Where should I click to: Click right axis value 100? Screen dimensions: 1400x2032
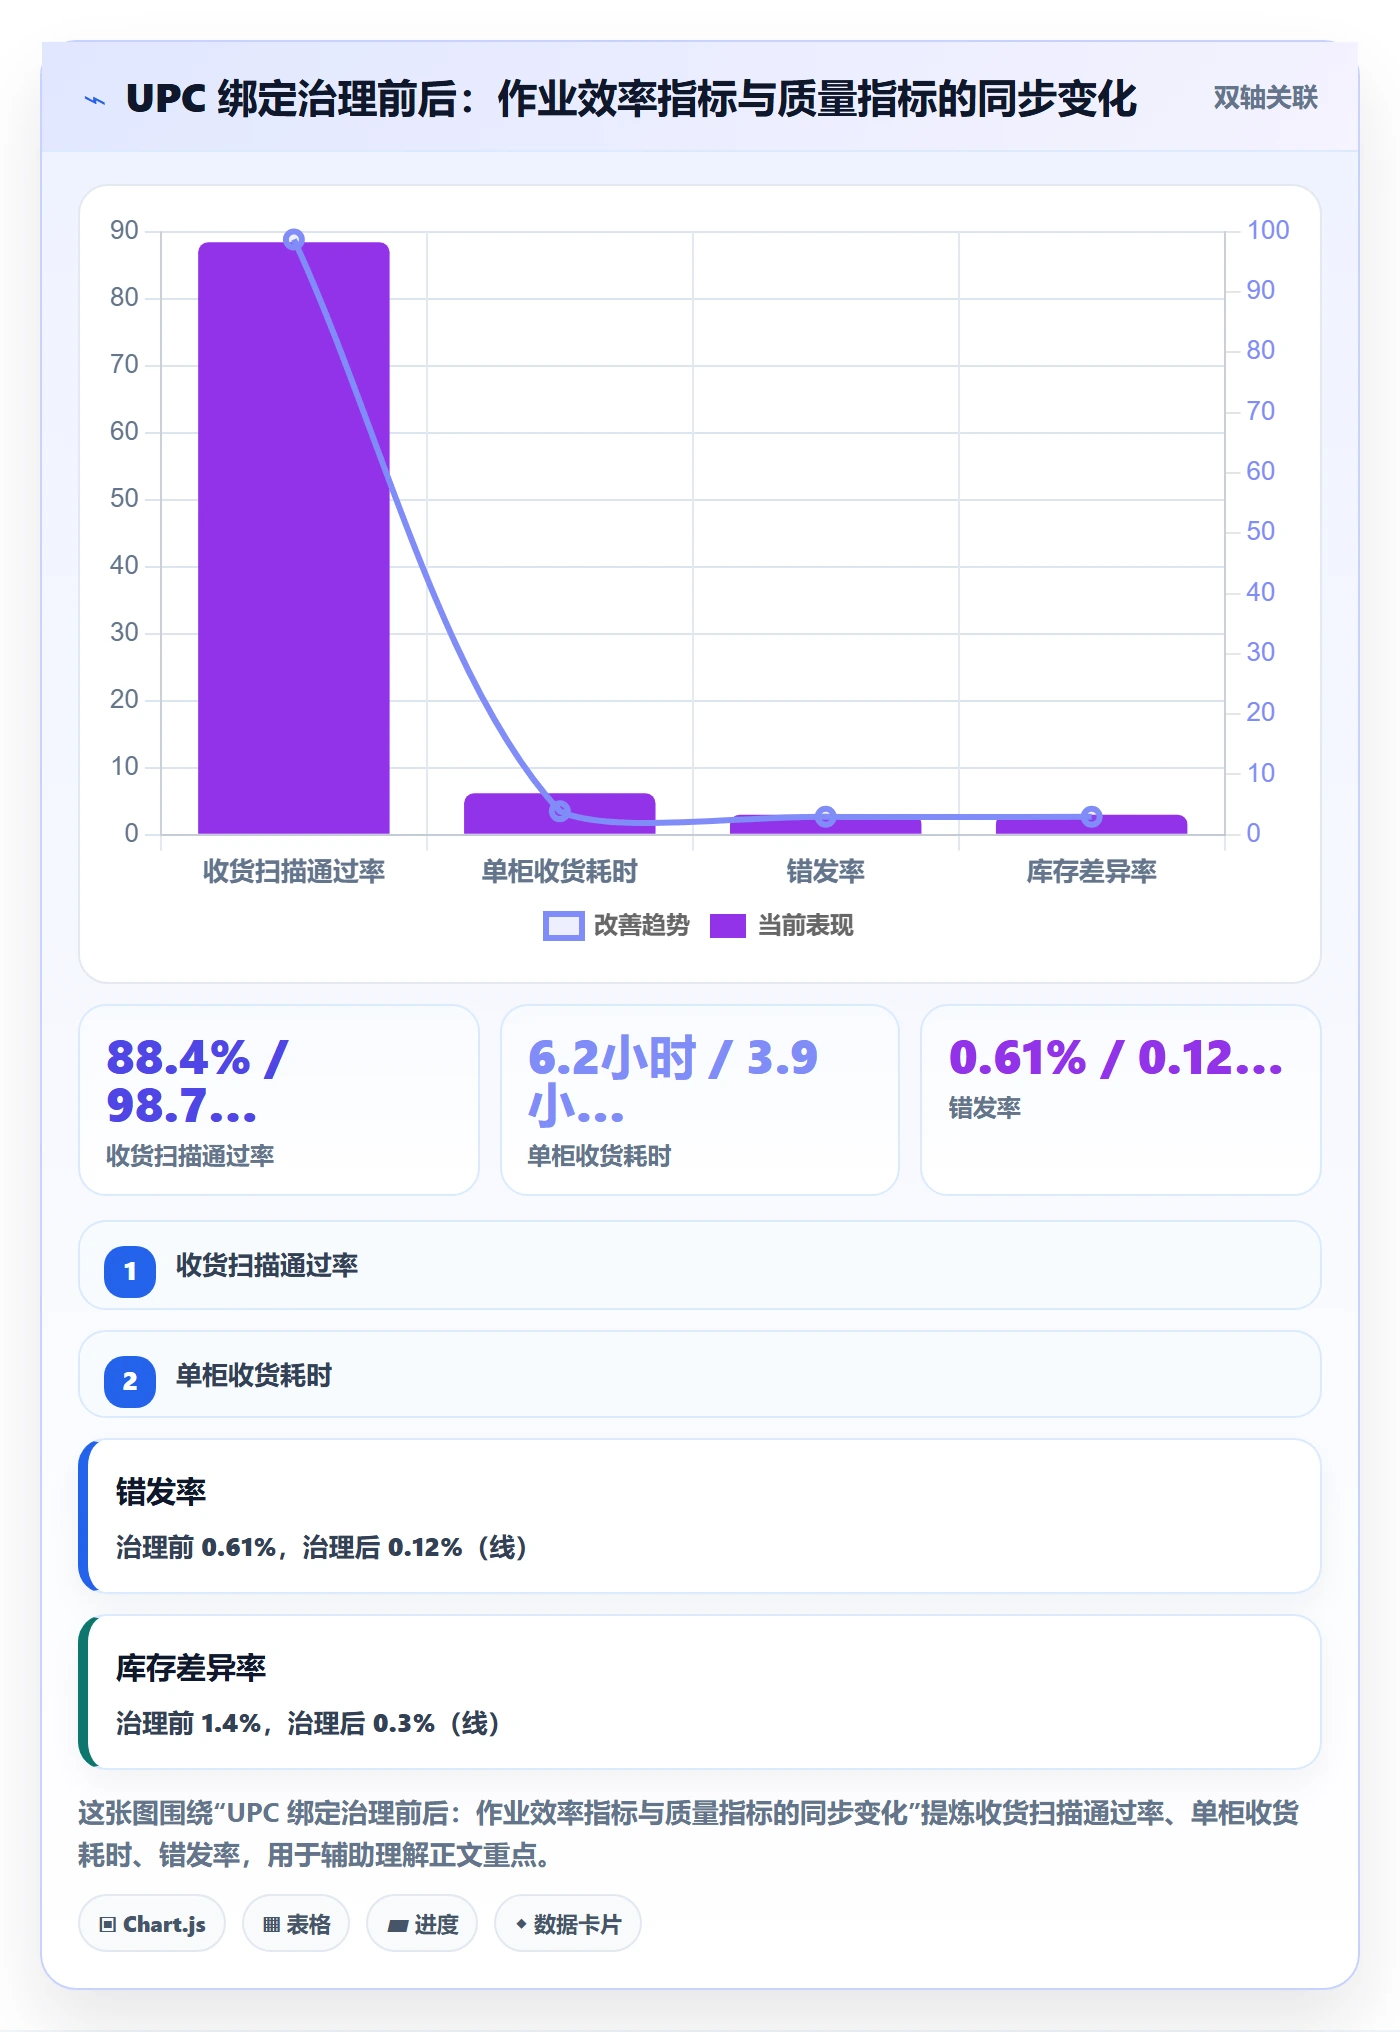point(1268,231)
